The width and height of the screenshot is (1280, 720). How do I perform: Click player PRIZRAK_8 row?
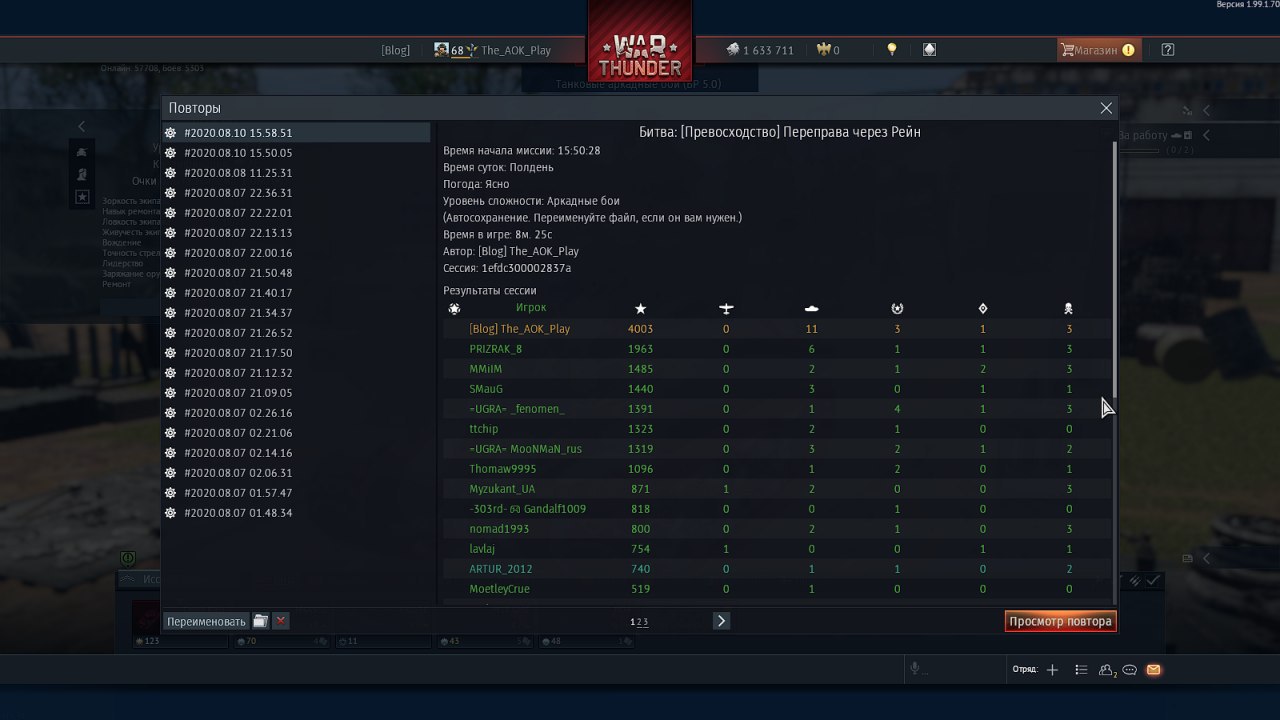(776, 349)
